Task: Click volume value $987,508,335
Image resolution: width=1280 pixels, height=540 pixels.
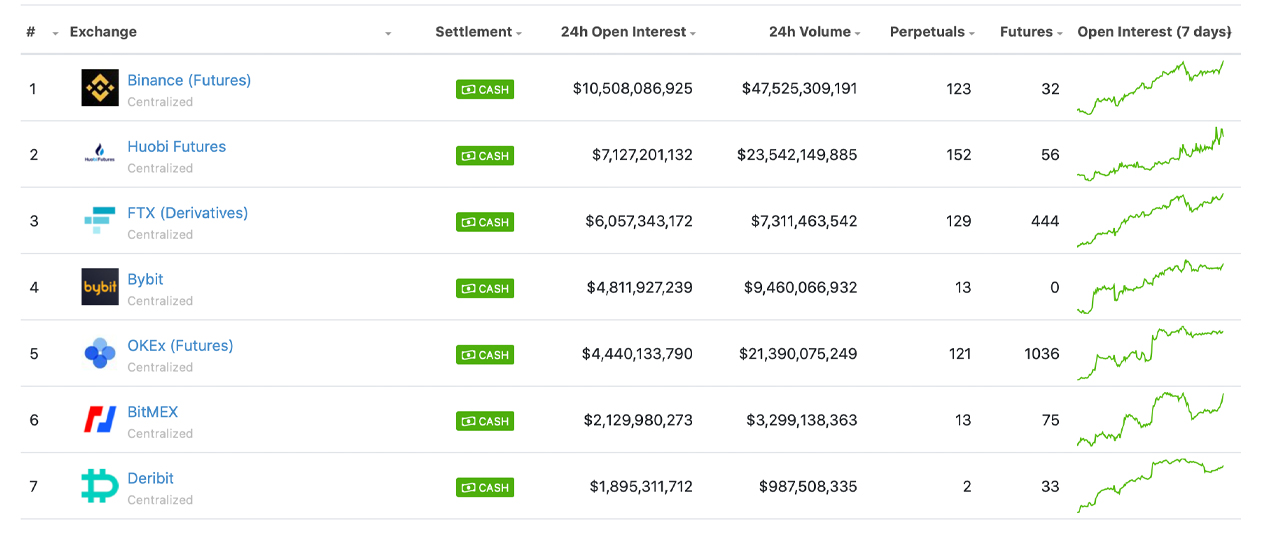Action: pyautogui.click(x=808, y=487)
